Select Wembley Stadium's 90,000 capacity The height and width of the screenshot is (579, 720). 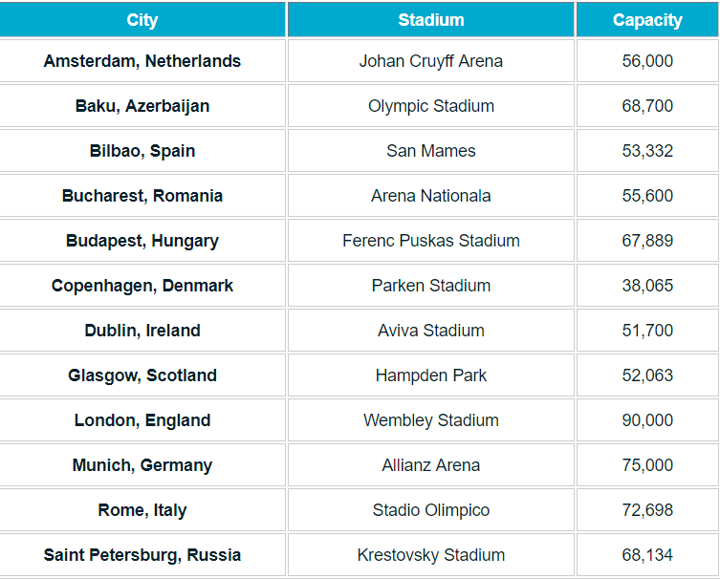(x=647, y=421)
